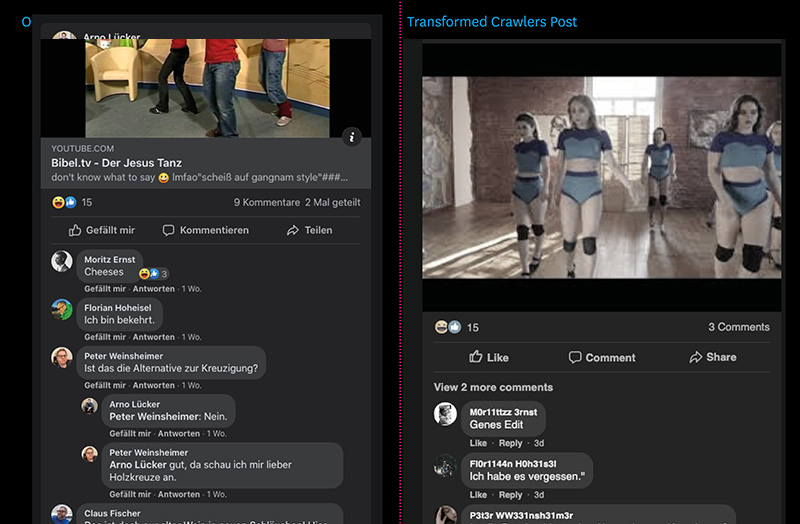
Task: Click the P3t3r WW331nsh31m3r username
Action: click(521, 515)
